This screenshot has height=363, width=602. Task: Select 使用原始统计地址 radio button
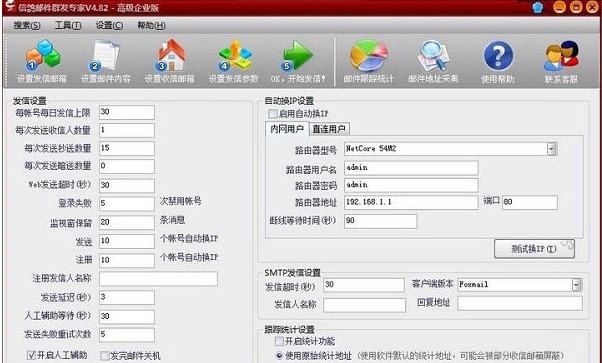pyautogui.click(x=279, y=356)
